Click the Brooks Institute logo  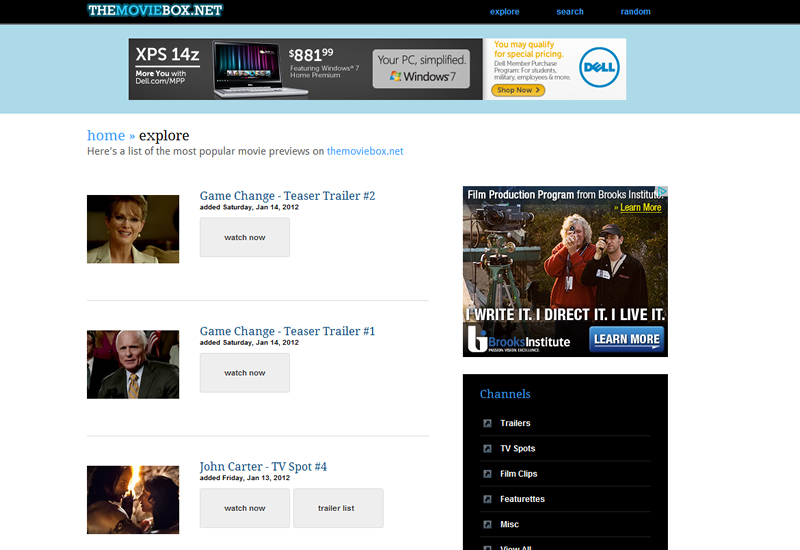click(x=519, y=340)
